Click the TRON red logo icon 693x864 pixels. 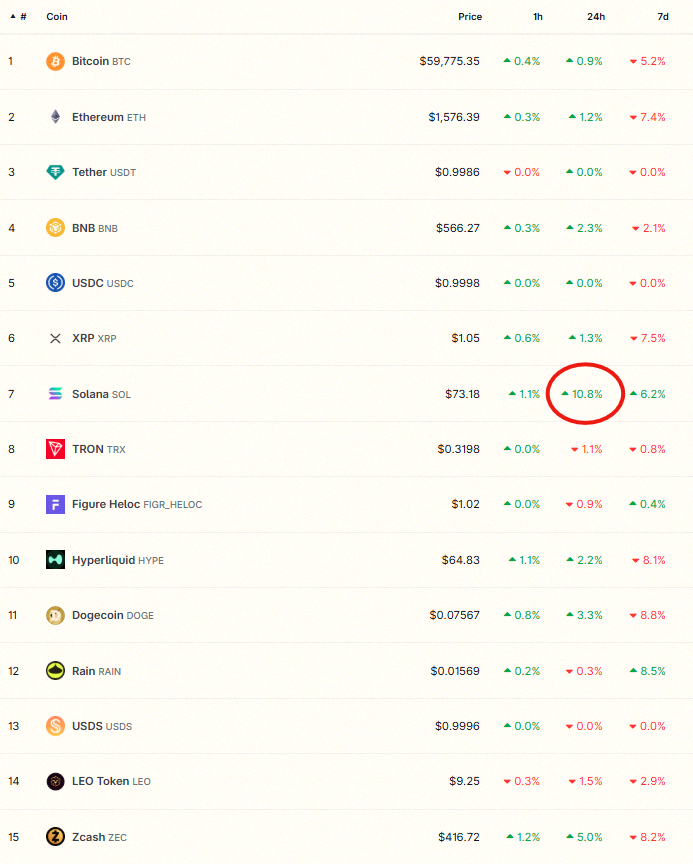55,449
